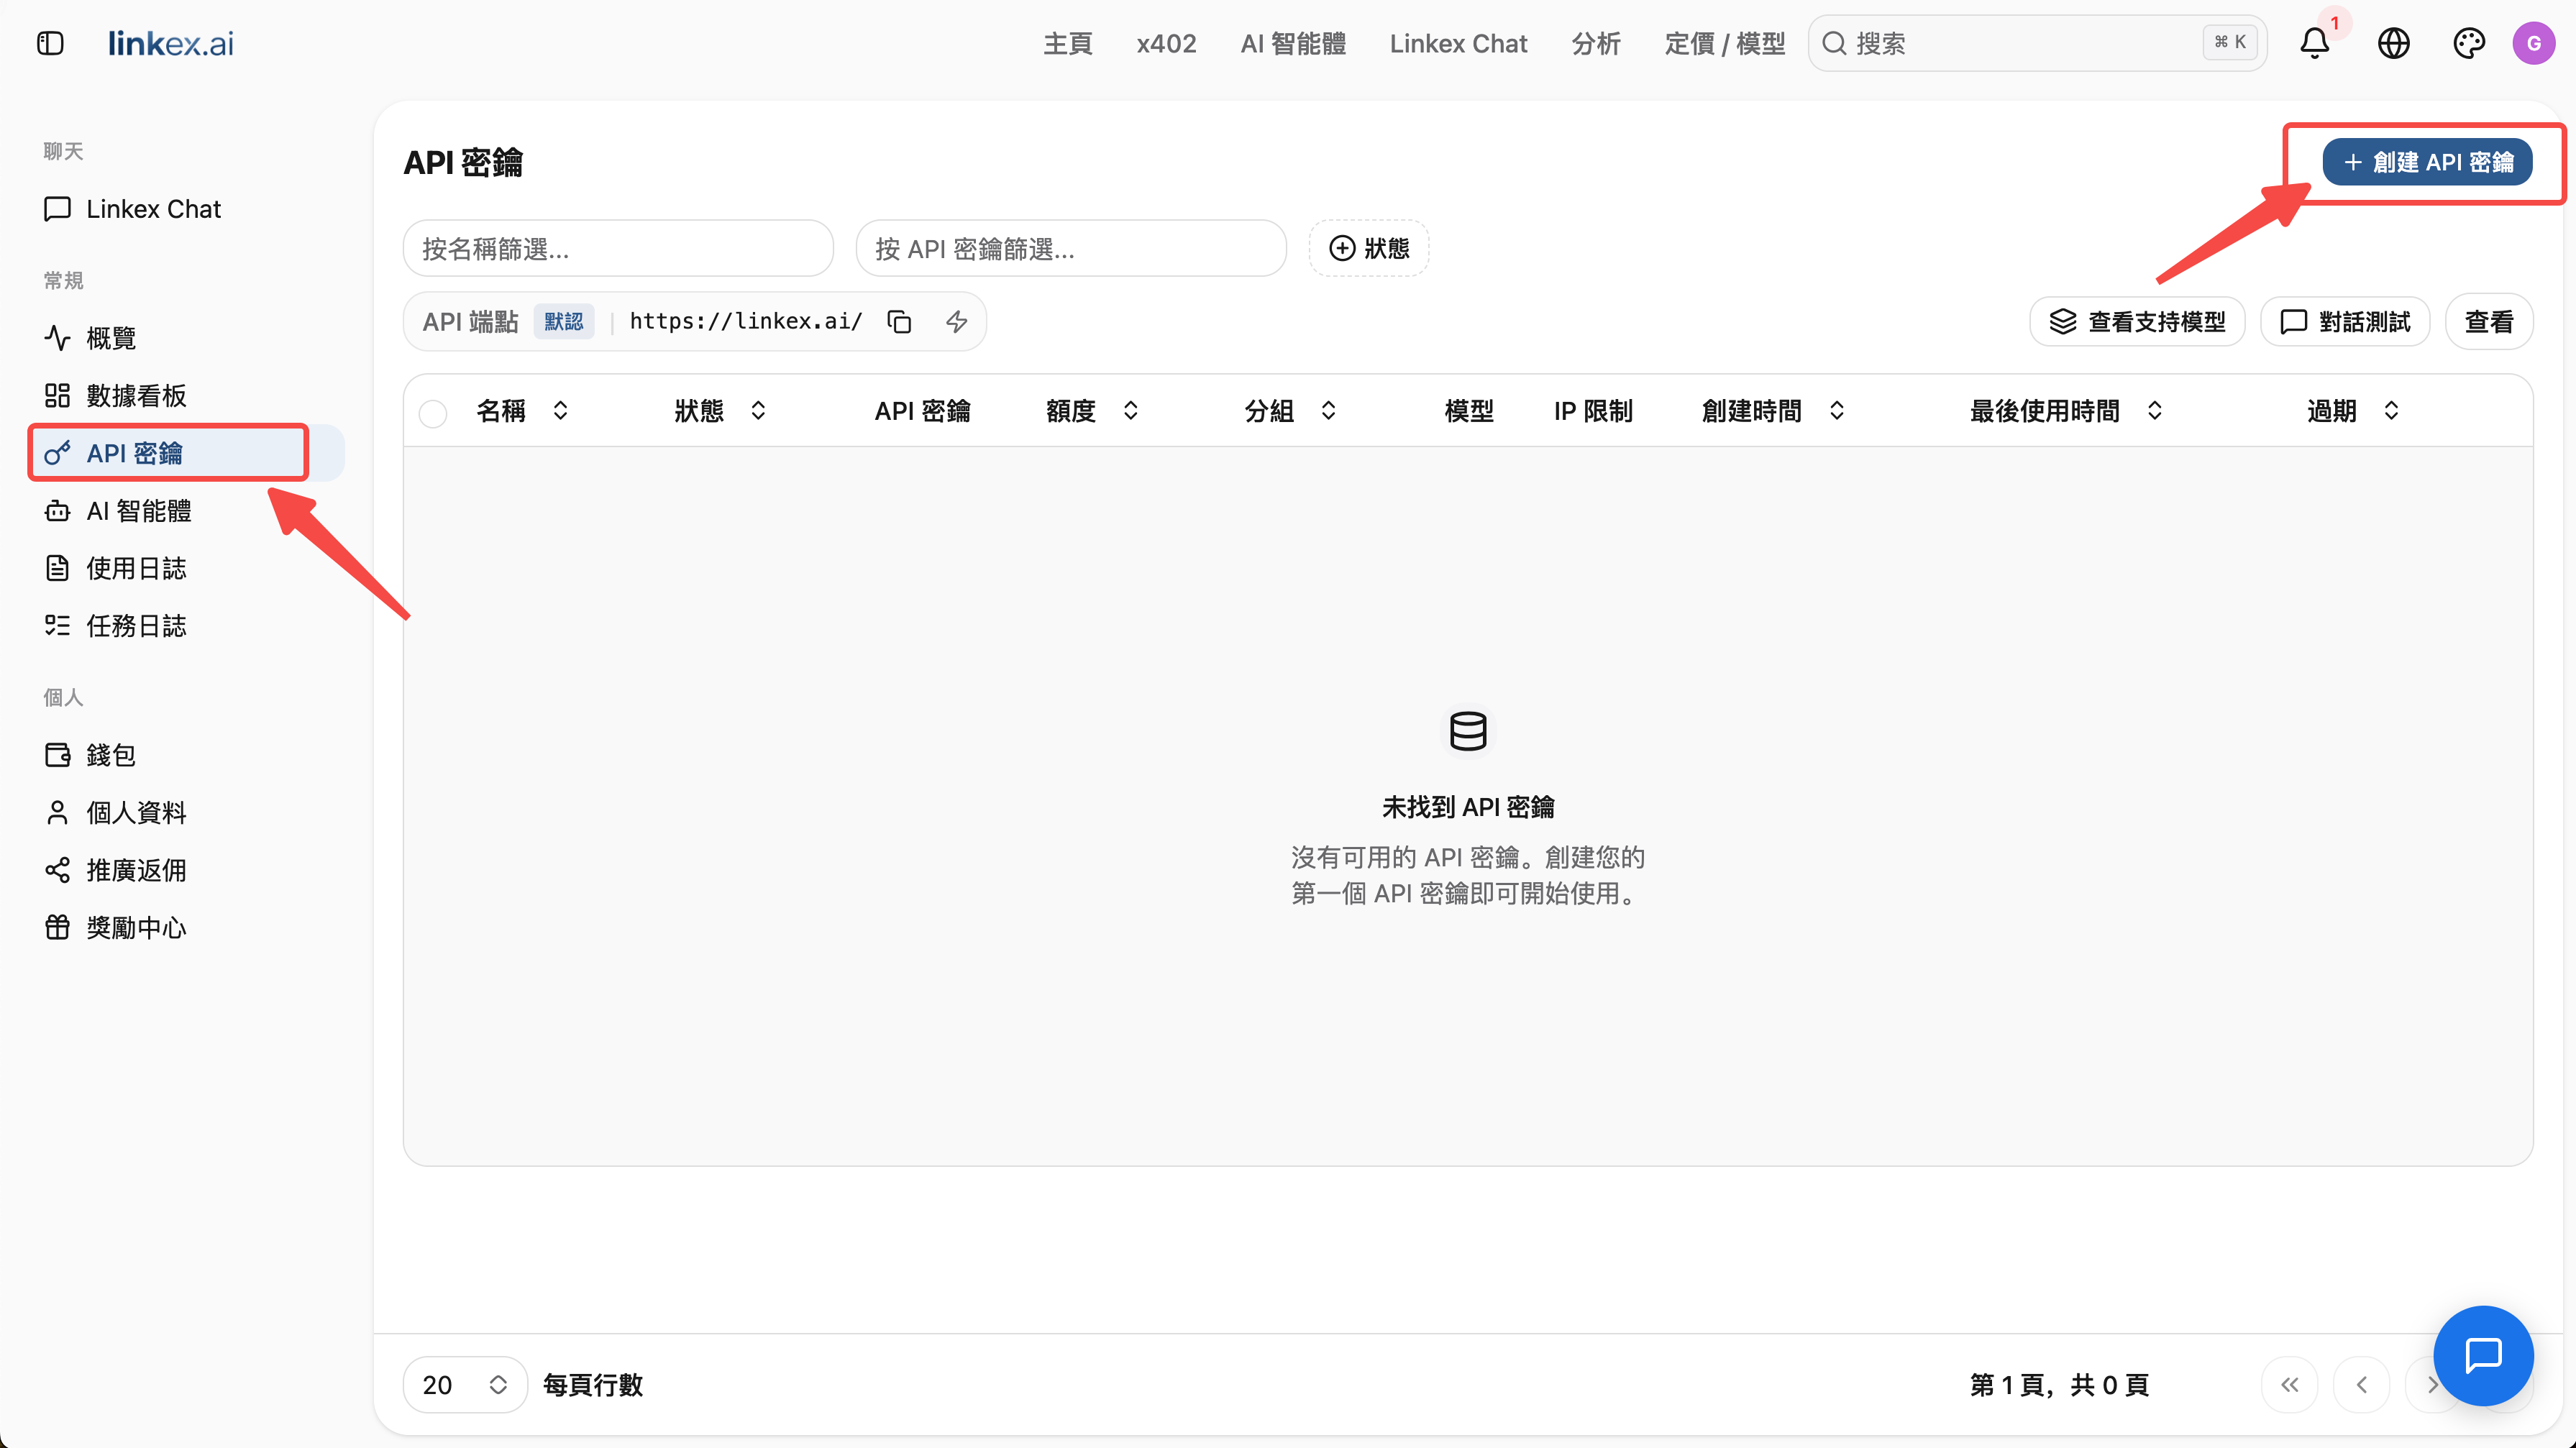
Task: Click the 模型 column header
Action: pos(1469,411)
